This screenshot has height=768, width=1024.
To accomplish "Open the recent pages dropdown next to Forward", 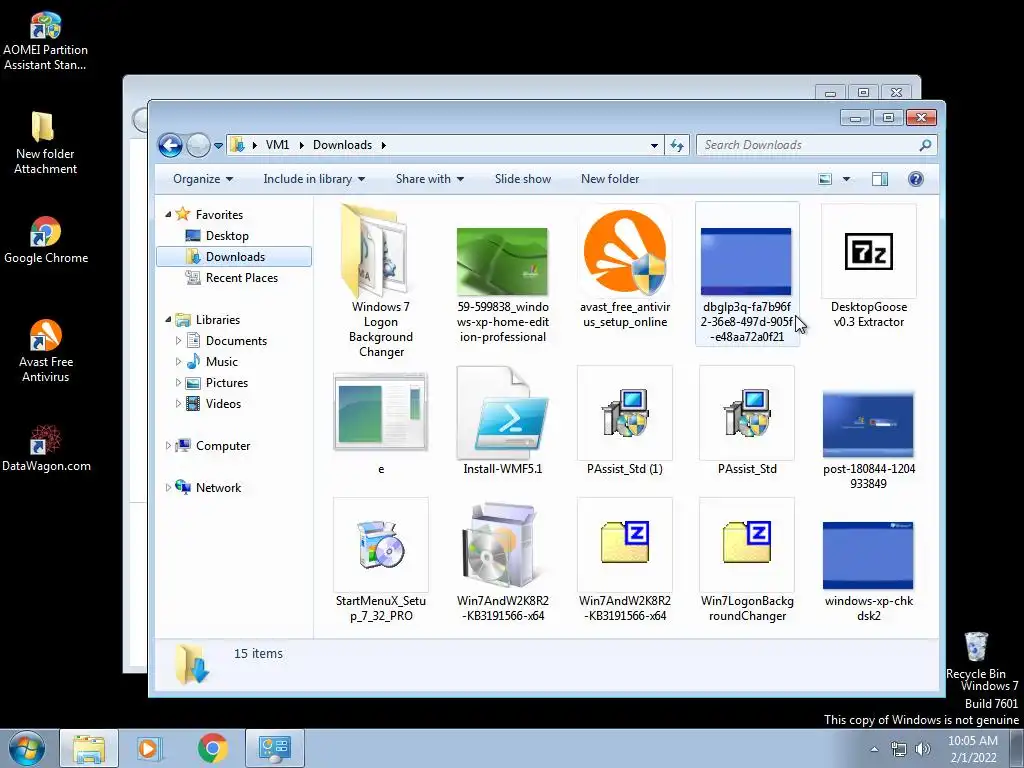I will [x=218, y=146].
